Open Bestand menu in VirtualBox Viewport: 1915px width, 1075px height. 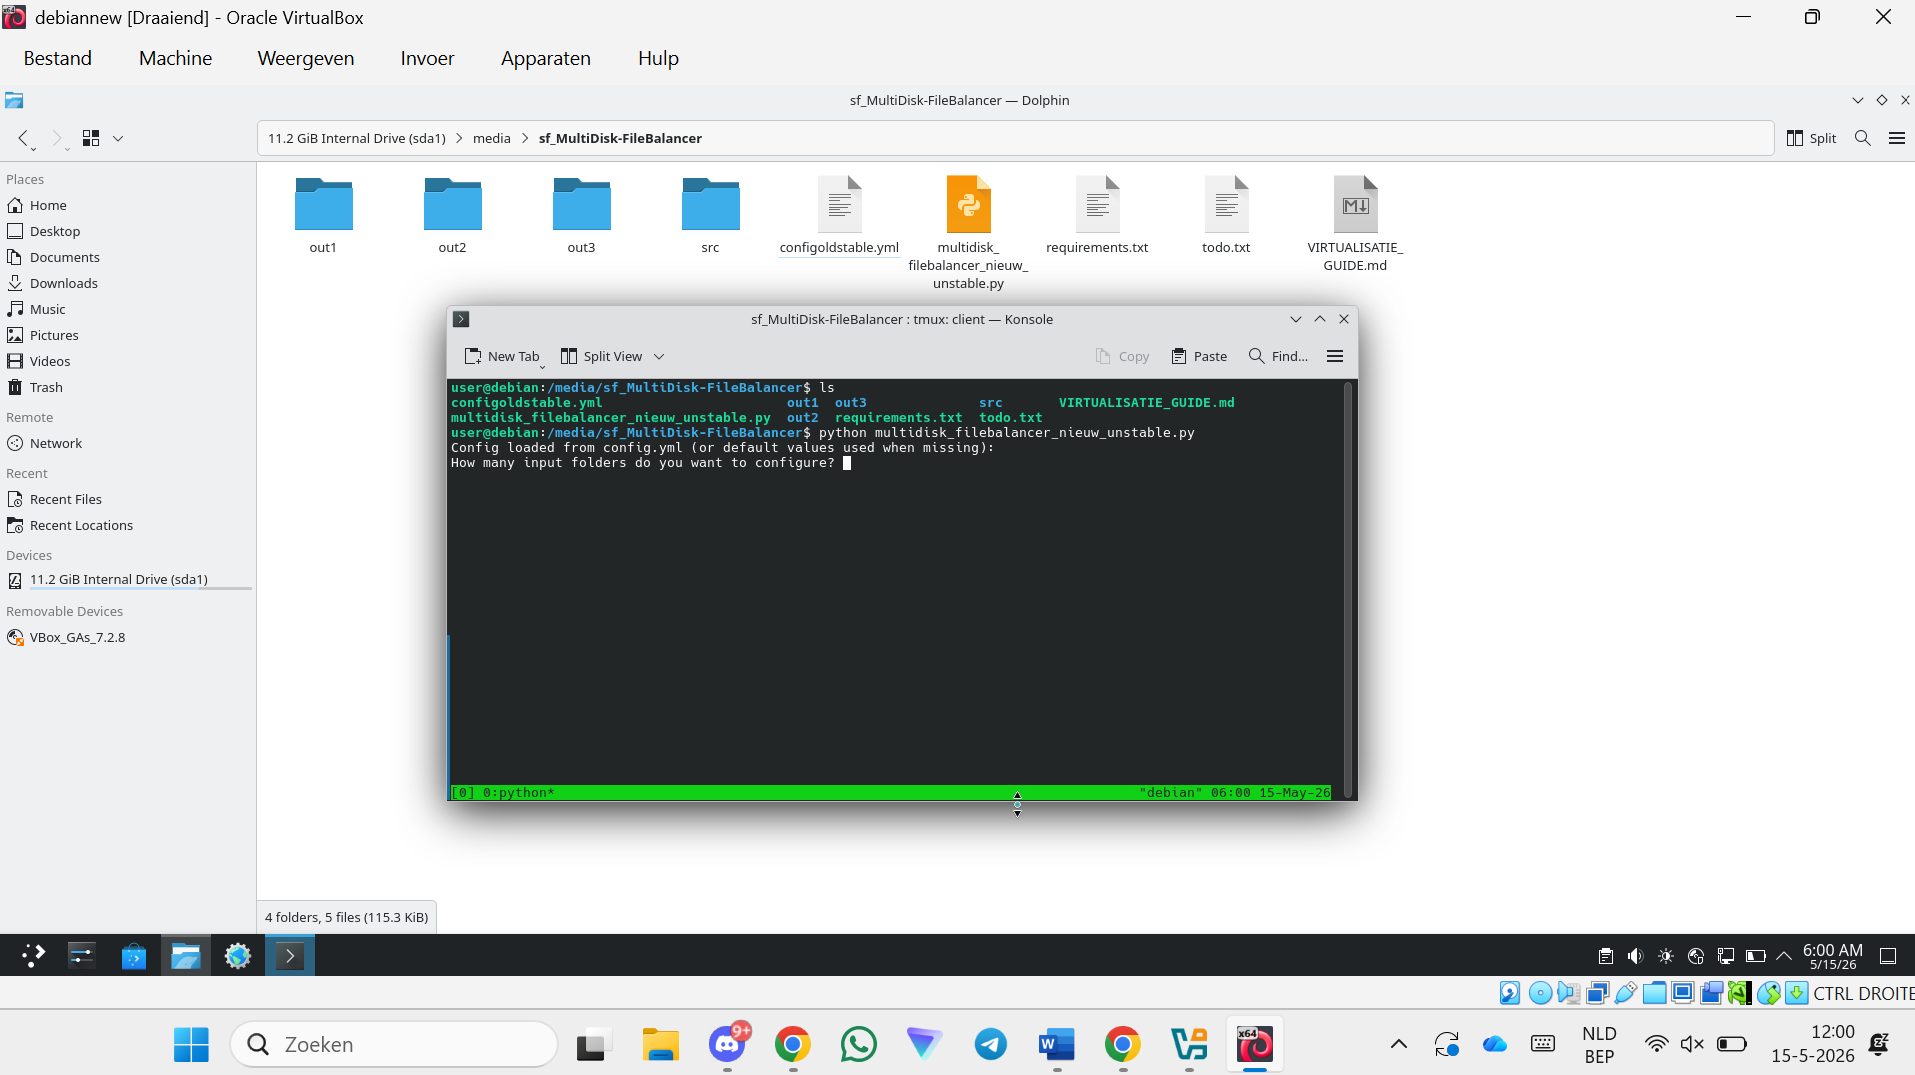point(57,58)
